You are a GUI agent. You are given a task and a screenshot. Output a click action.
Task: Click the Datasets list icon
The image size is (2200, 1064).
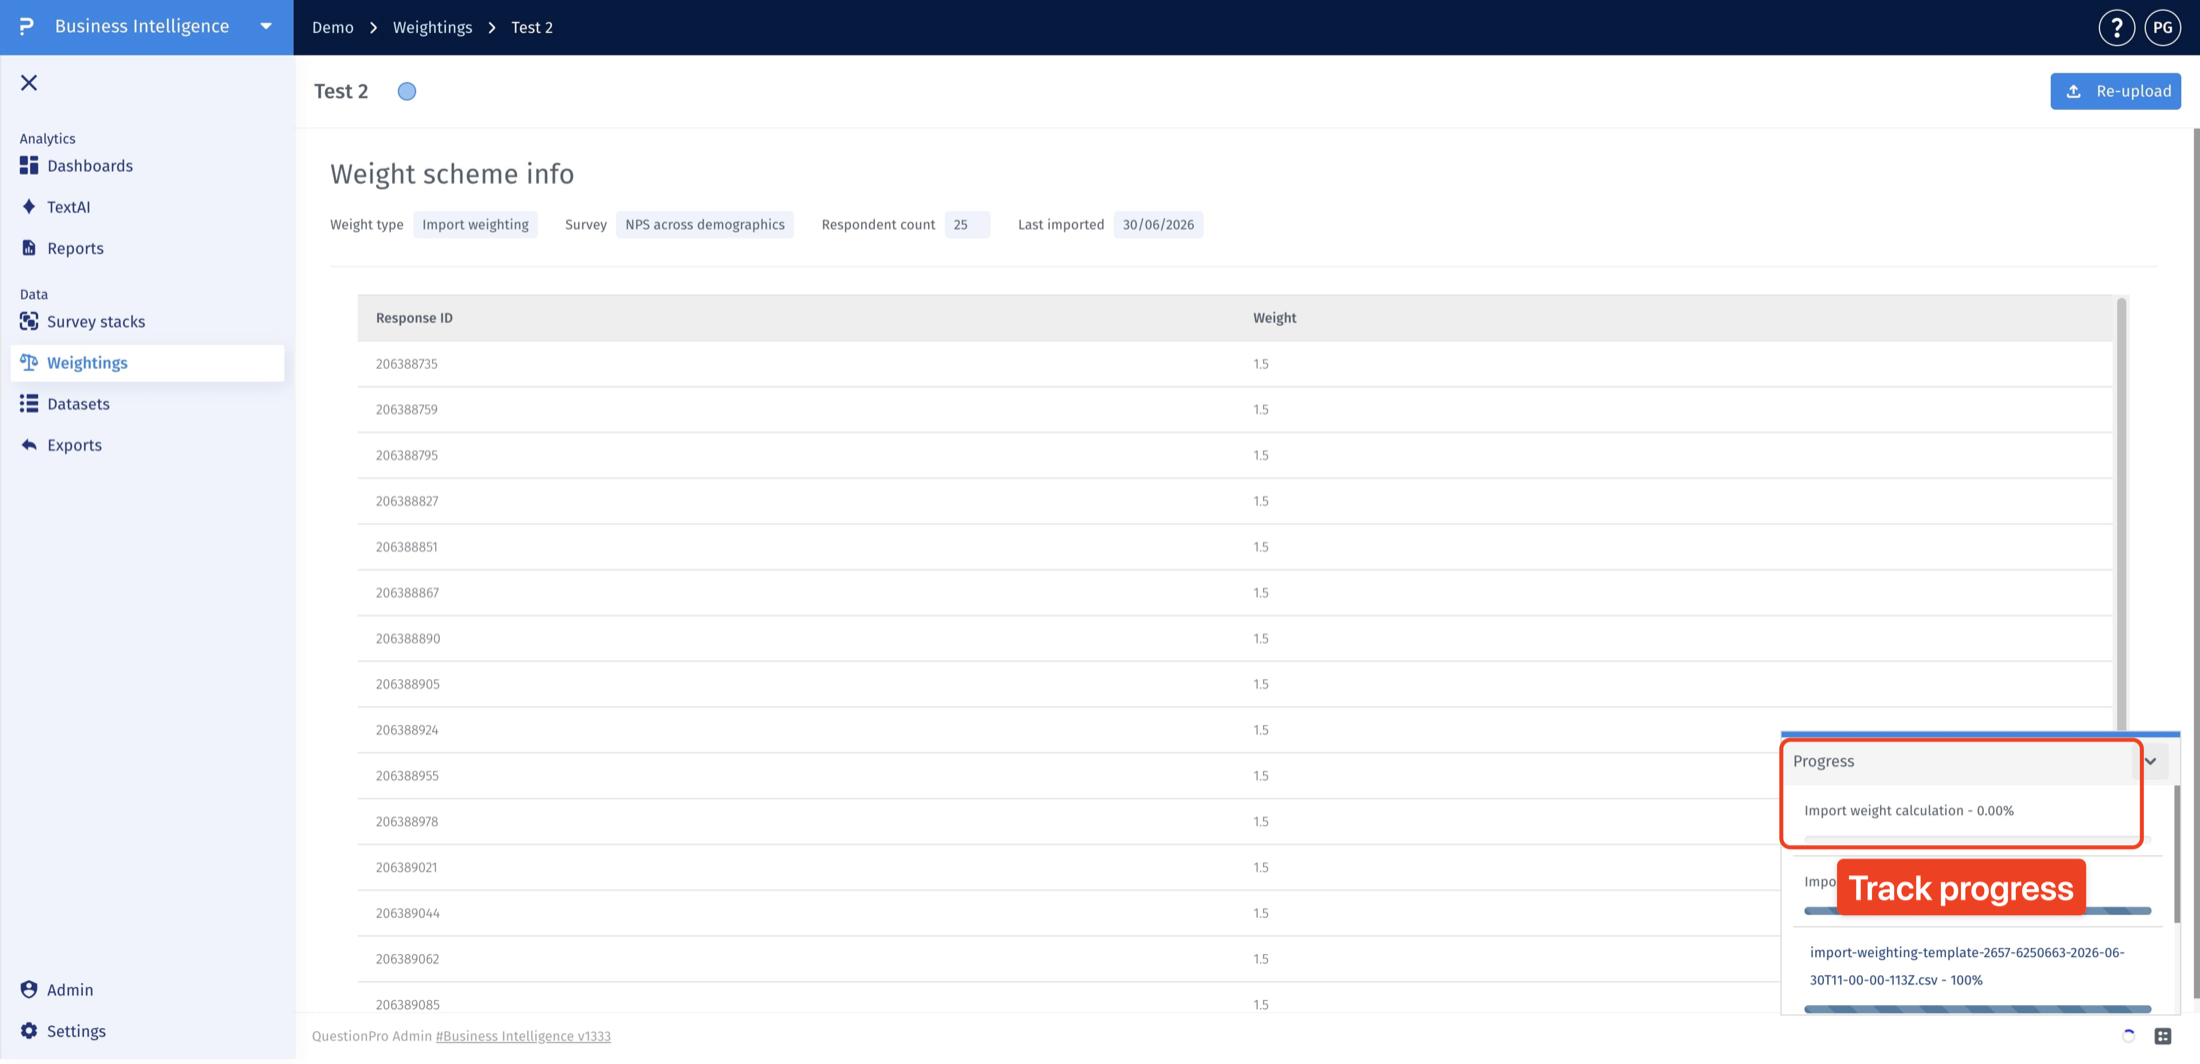click(29, 403)
